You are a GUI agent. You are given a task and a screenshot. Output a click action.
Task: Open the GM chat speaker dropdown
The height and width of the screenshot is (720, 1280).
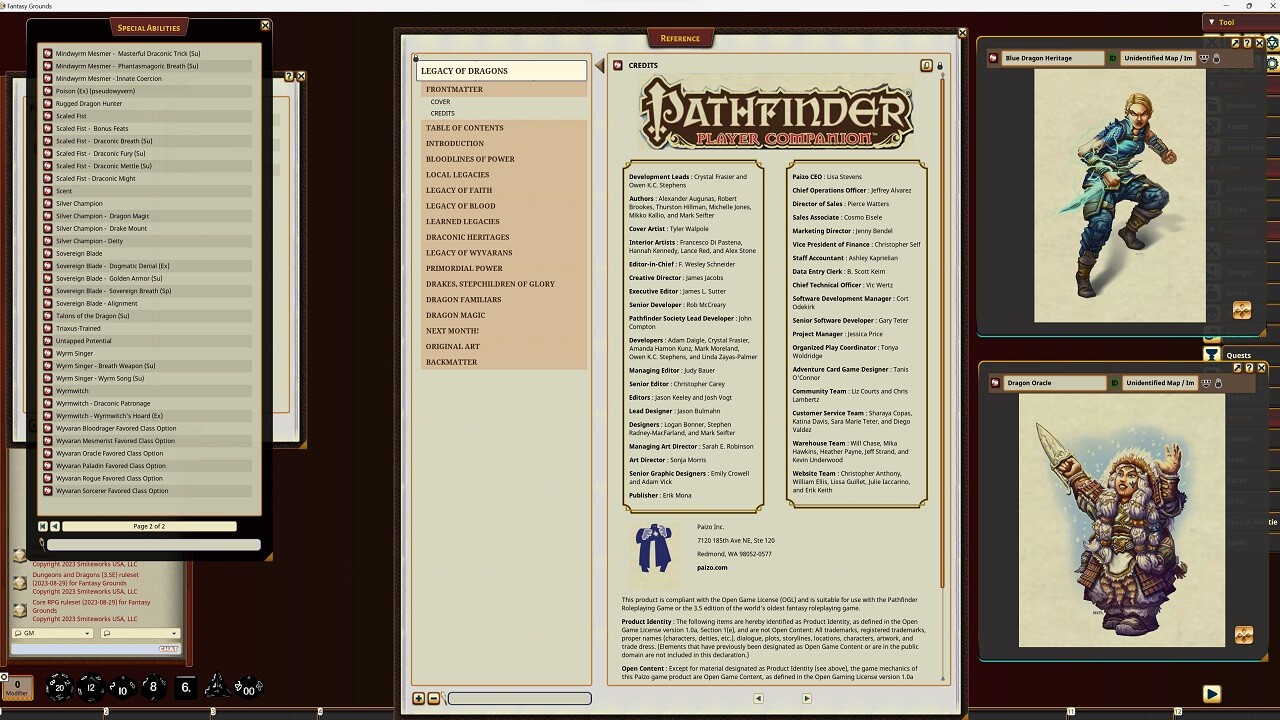(52, 633)
